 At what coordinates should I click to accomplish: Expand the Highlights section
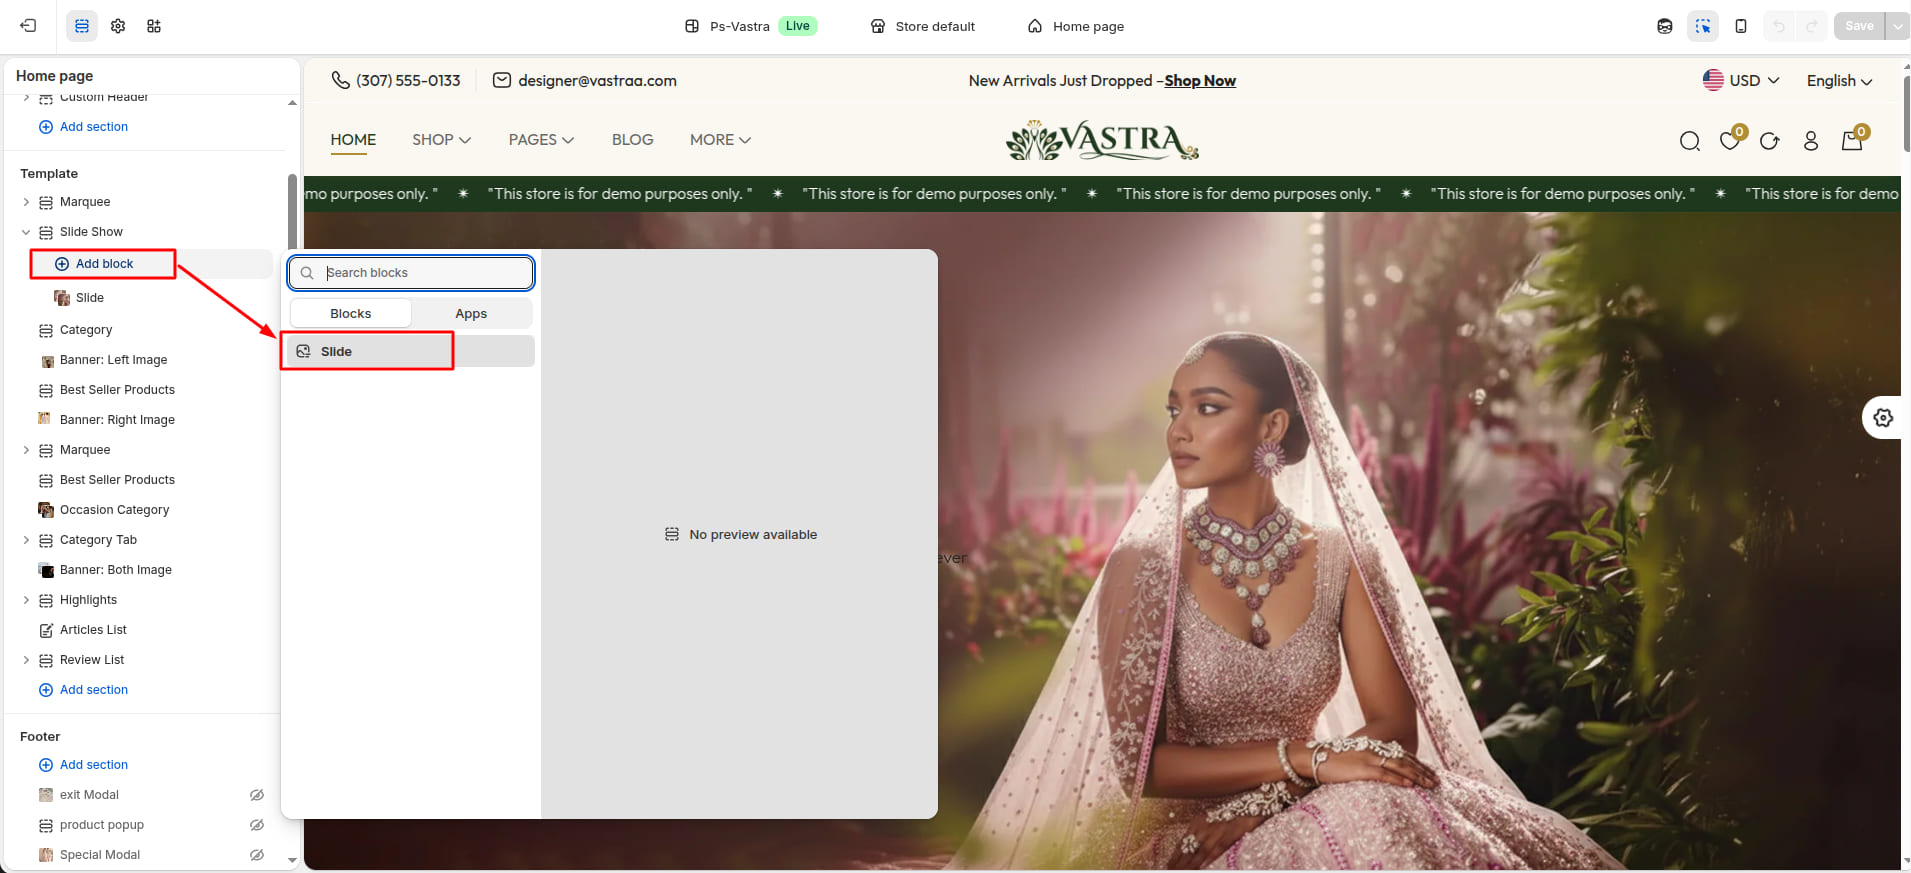[x=26, y=600]
